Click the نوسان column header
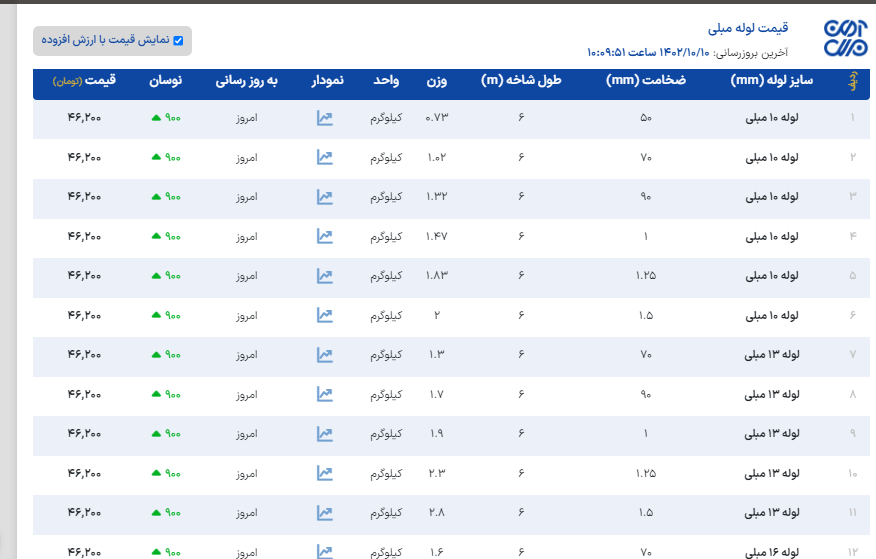The image size is (876, 559). (166, 80)
